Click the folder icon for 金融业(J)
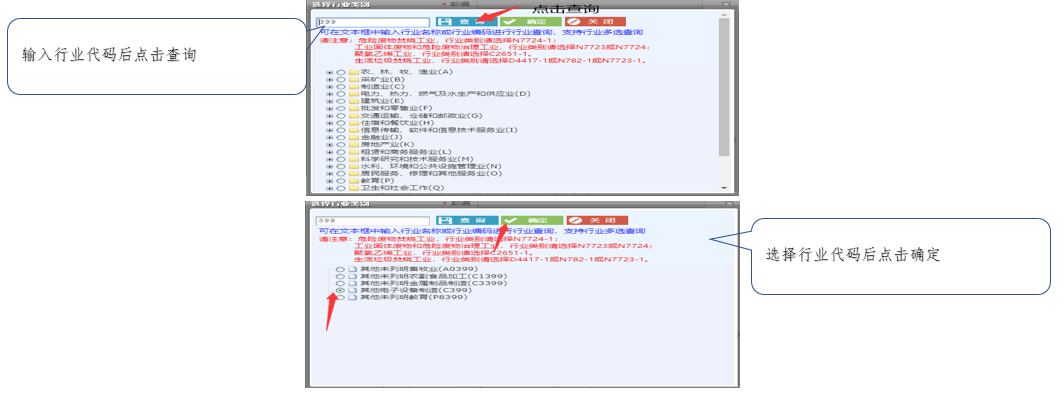 353,137
